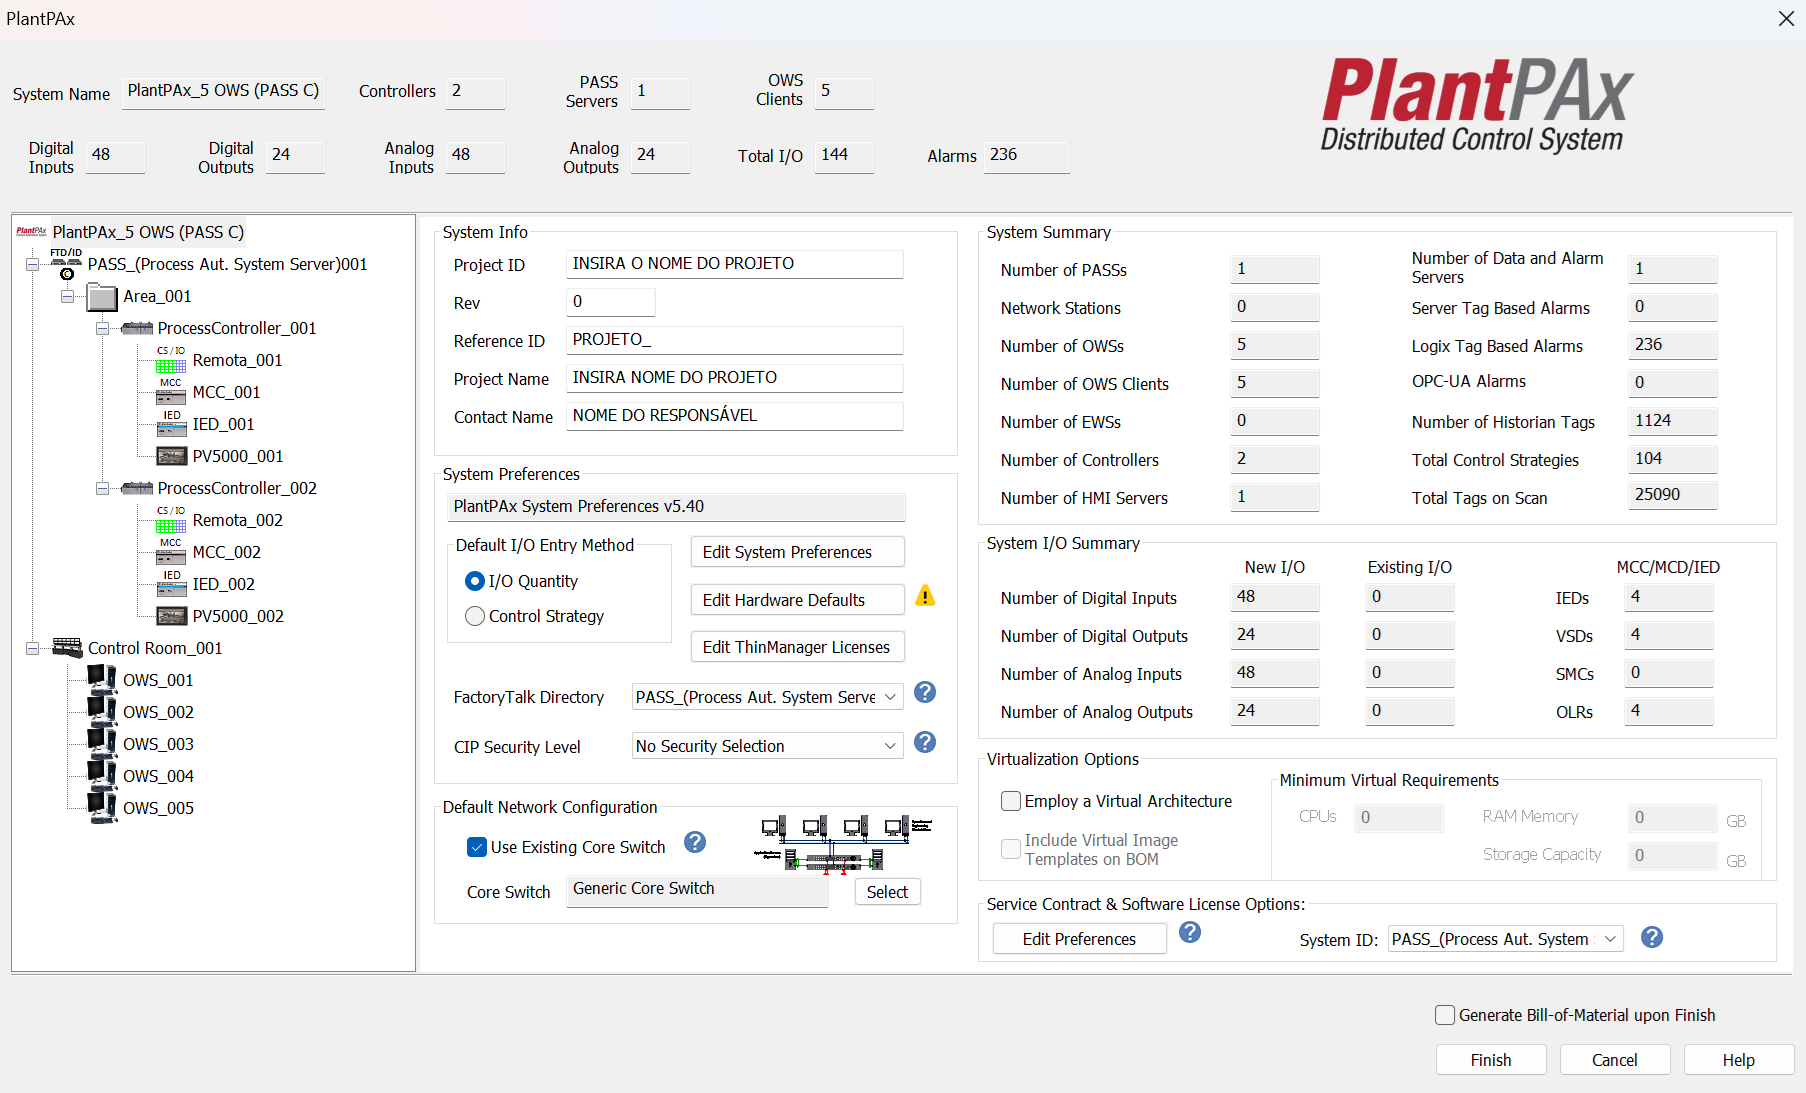The height and width of the screenshot is (1093, 1806).
Task: Collapse the ProcessController_001 node
Action: [x=102, y=328]
